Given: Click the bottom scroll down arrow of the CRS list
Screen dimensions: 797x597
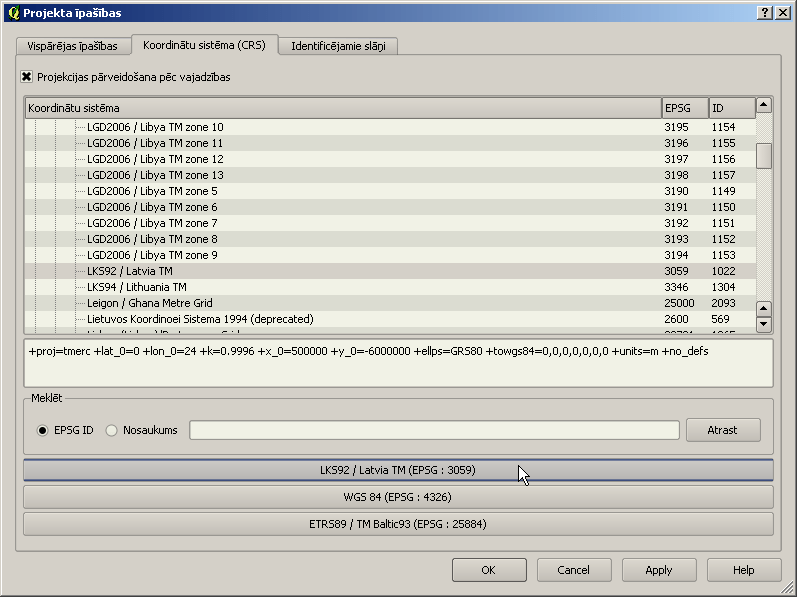Looking at the screenshot, I should pos(764,324).
